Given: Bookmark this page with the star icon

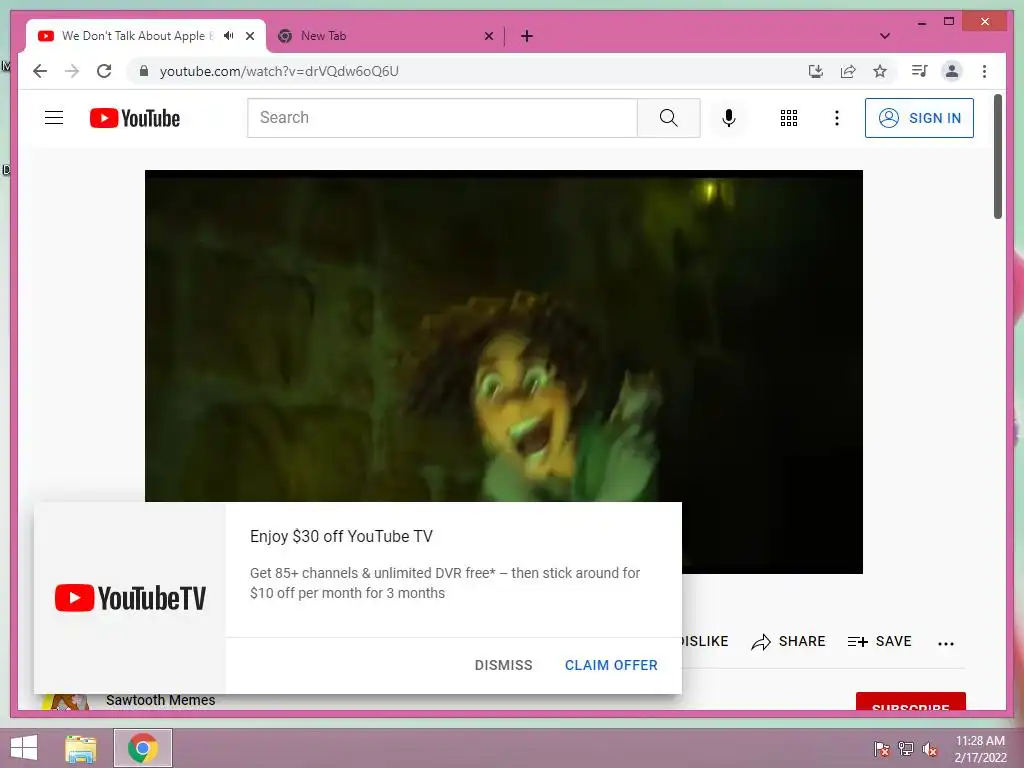Looking at the screenshot, I should tap(880, 71).
